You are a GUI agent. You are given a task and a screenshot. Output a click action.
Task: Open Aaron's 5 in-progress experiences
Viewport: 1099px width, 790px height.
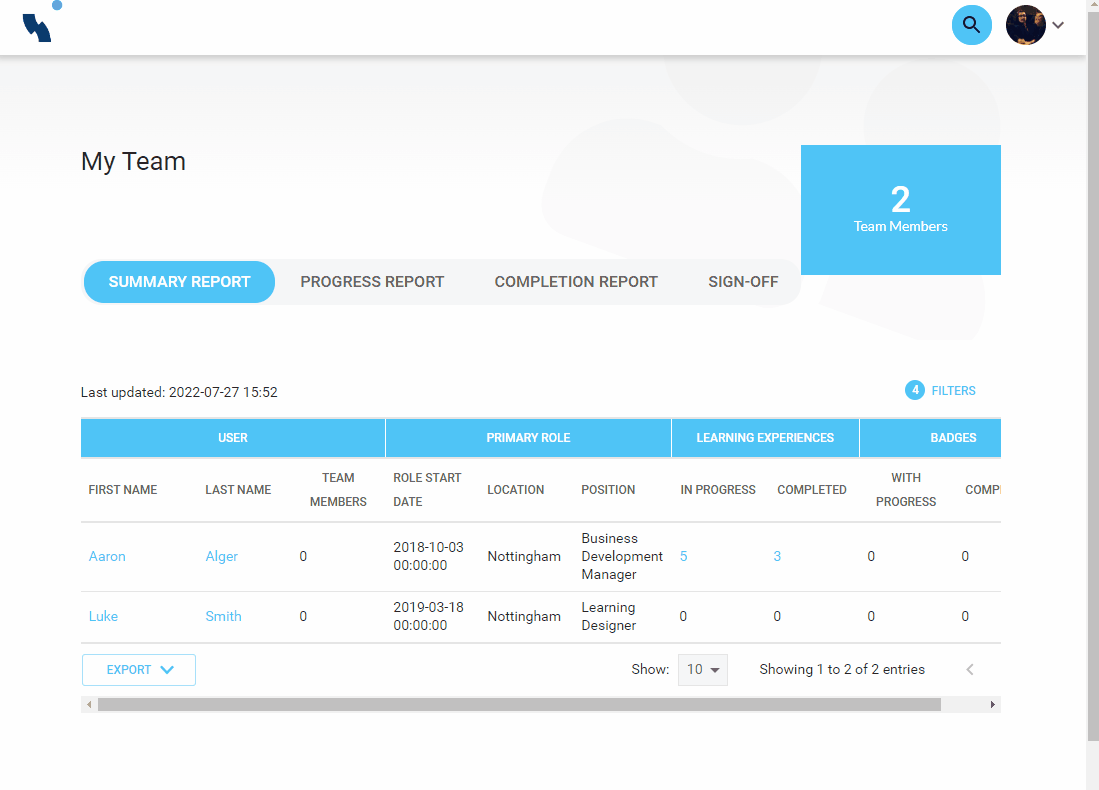[x=684, y=557]
